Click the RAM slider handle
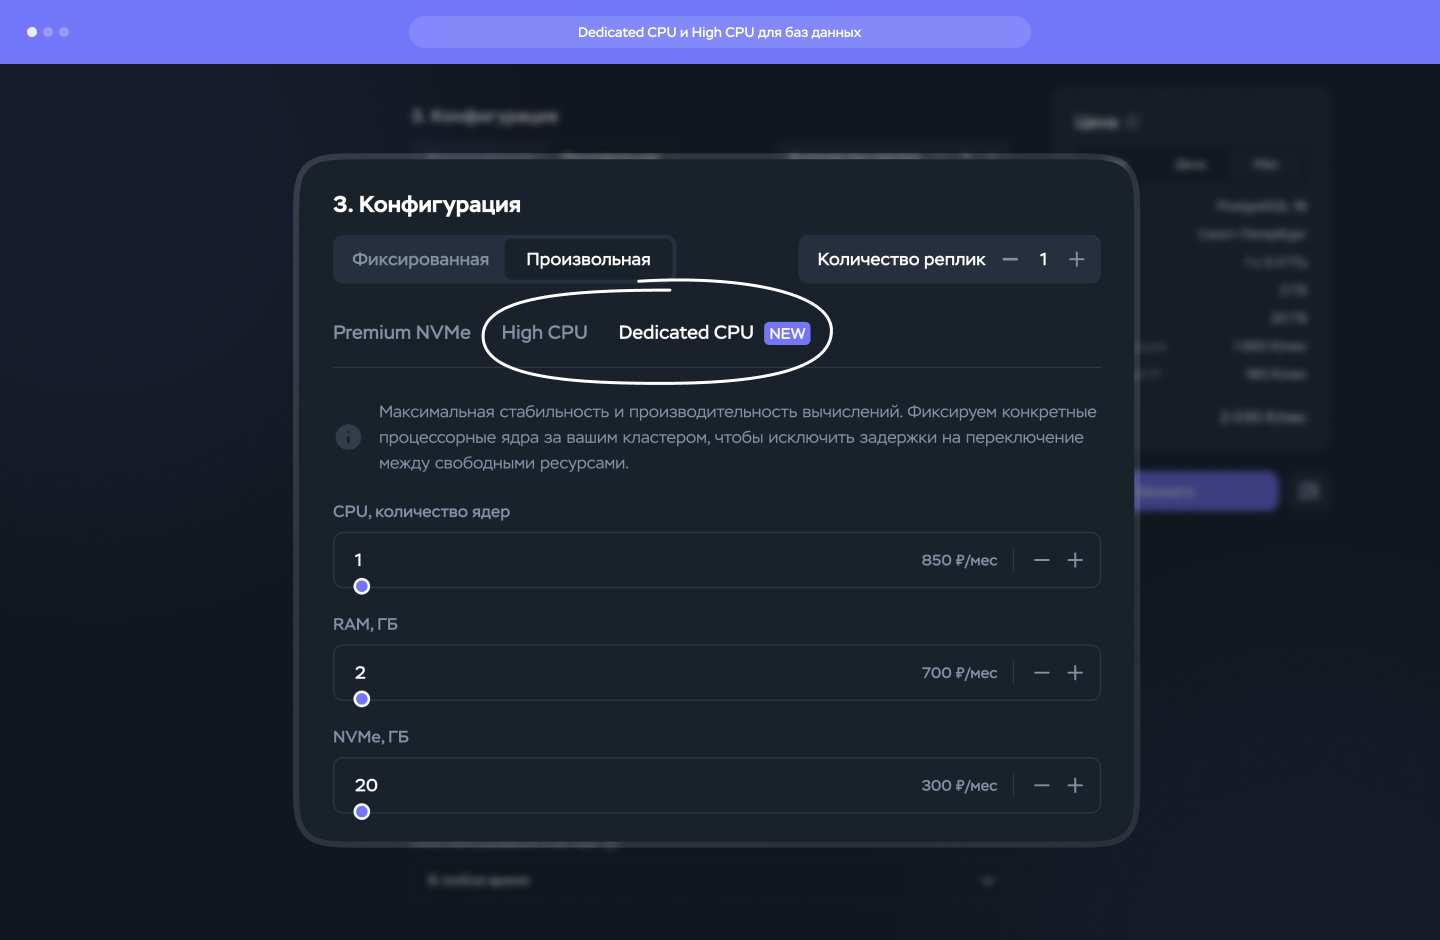Screen dimensions: 1440x940 click(362, 699)
